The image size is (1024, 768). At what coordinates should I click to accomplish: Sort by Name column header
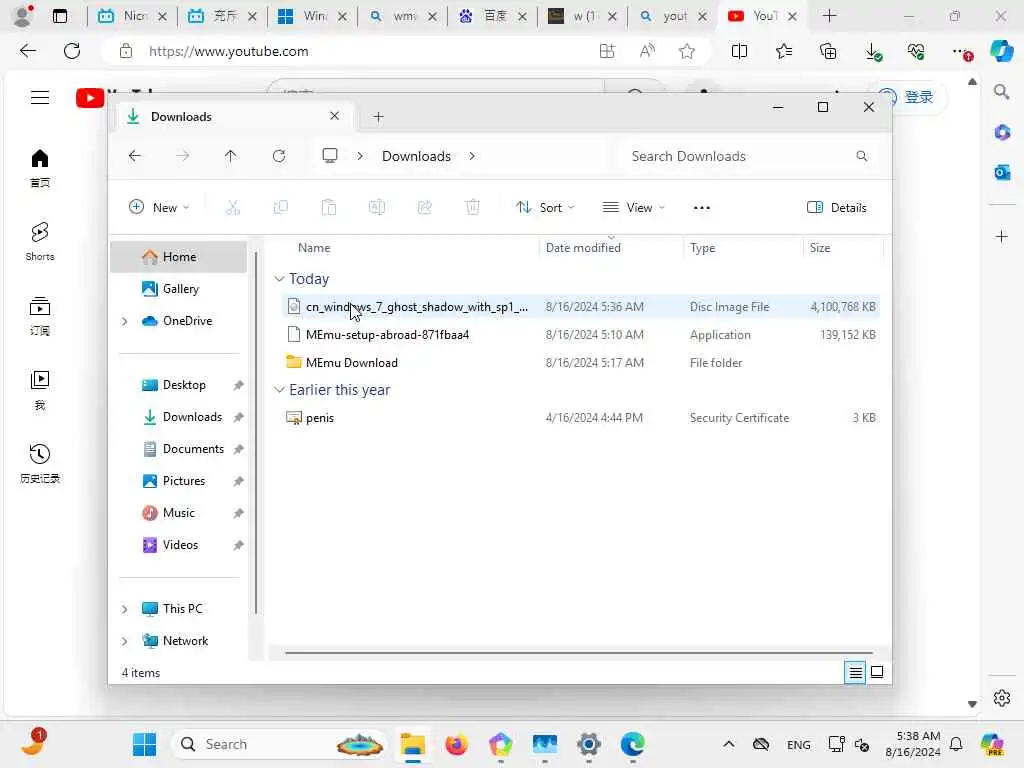pos(313,248)
